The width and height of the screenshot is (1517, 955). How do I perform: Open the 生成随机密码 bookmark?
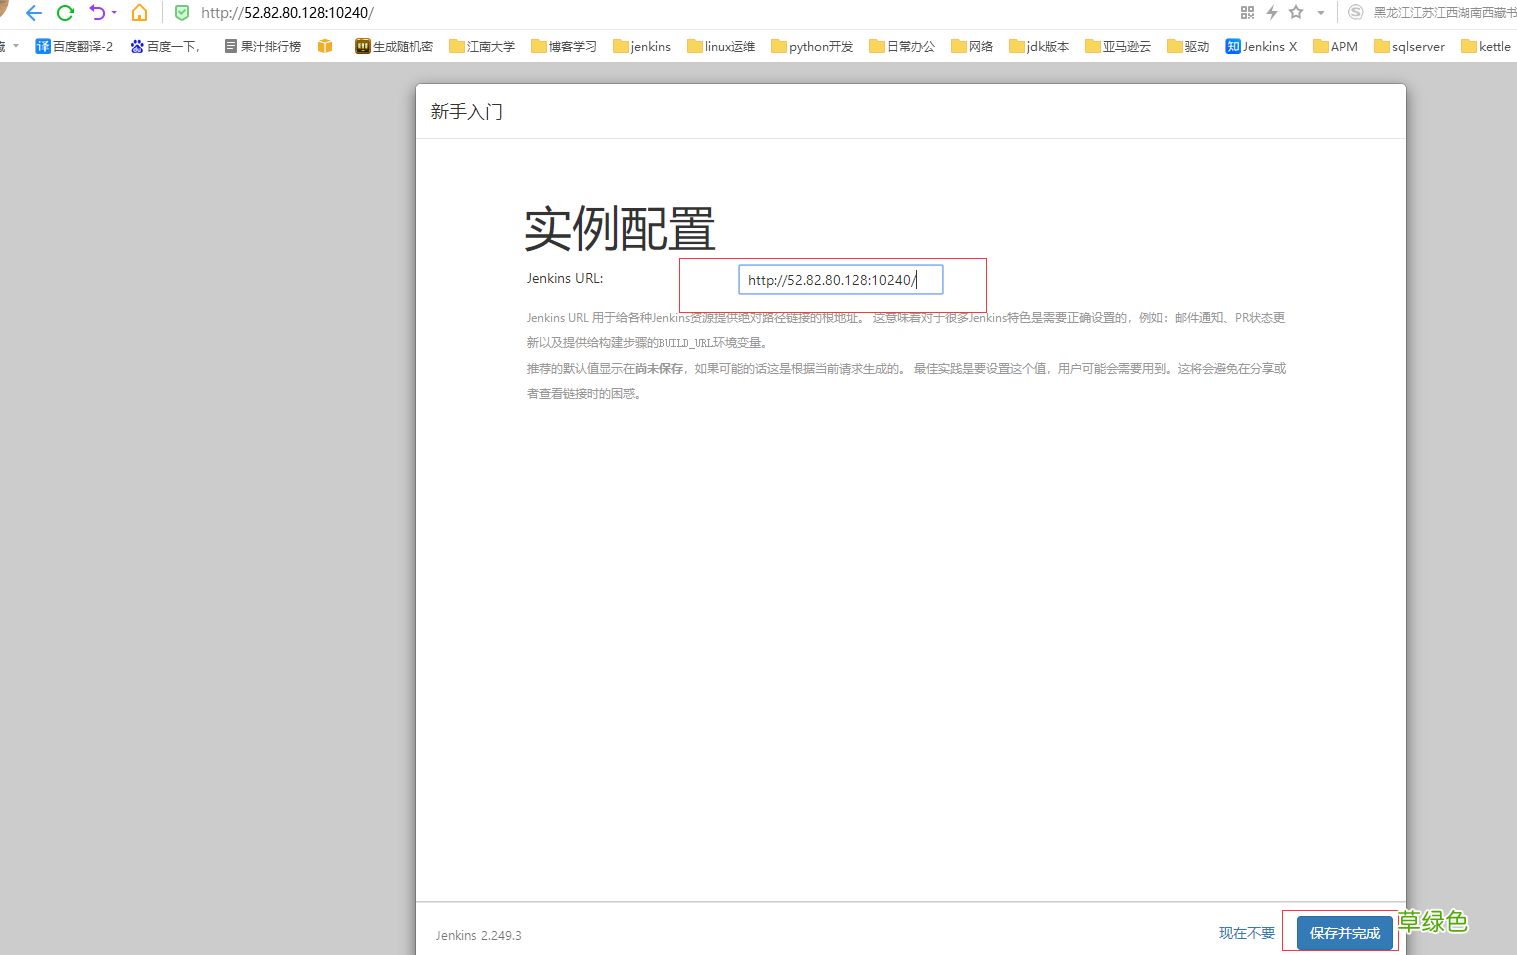click(x=393, y=46)
